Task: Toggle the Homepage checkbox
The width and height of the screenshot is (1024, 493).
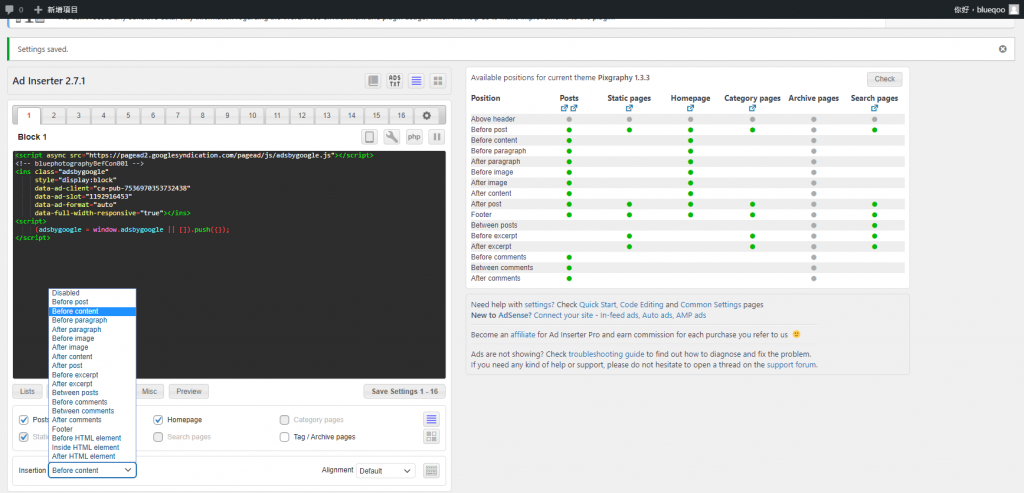Action: pyautogui.click(x=159, y=420)
